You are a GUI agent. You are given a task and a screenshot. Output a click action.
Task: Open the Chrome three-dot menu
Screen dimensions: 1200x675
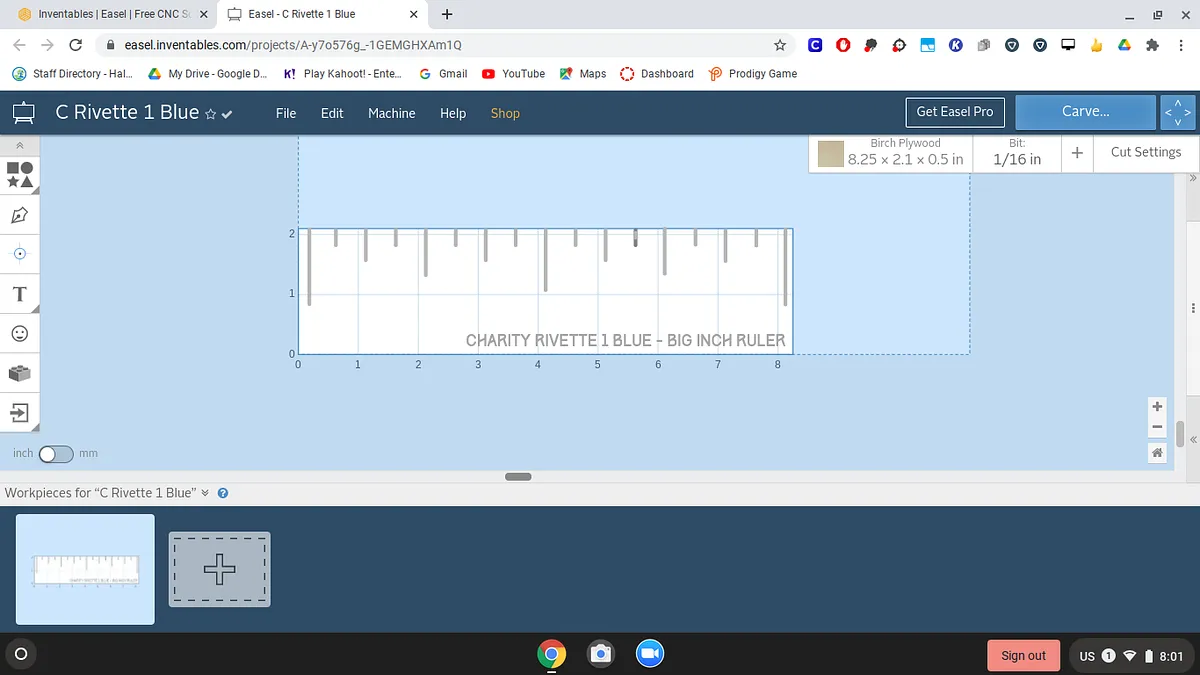[x=1181, y=45]
